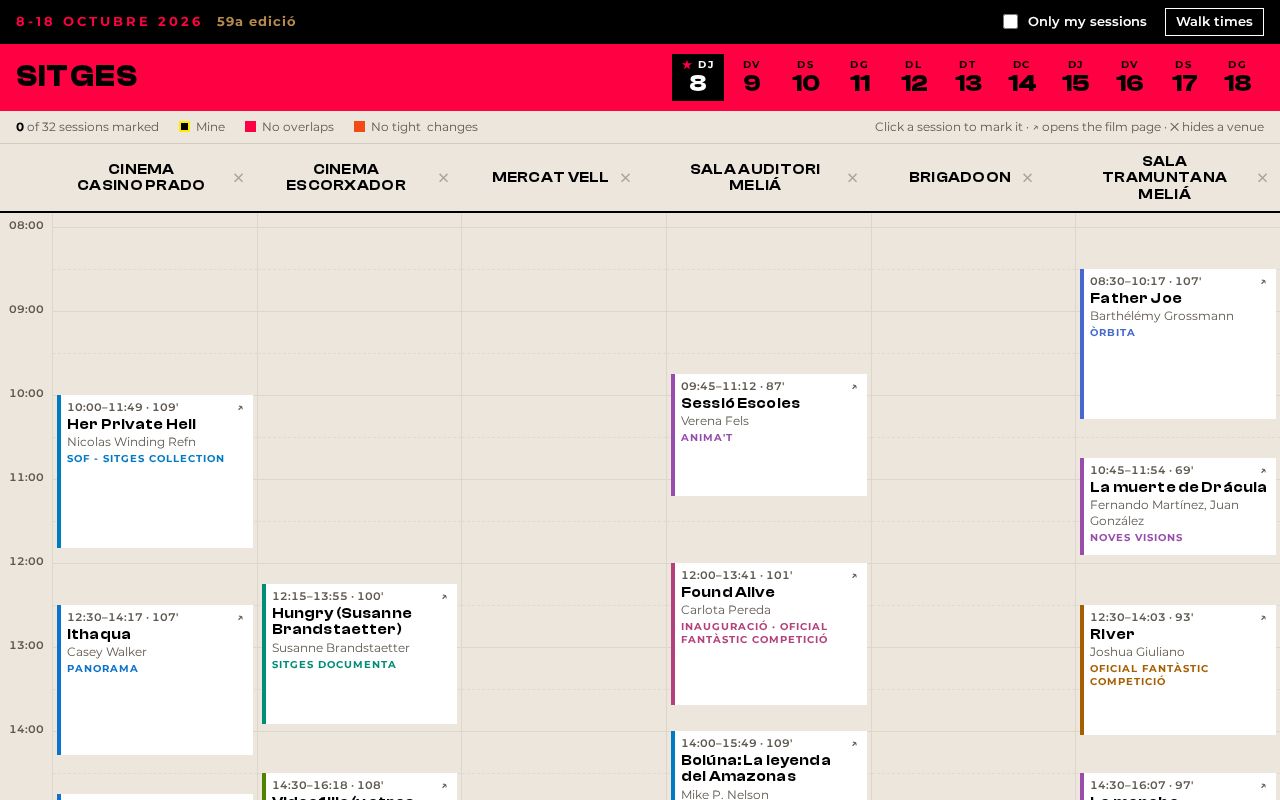Image resolution: width=1280 pixels, height=800 pixels.
Task: Click the SITGES festival logo
Action: pyautogui.click(x=77, y=77)
